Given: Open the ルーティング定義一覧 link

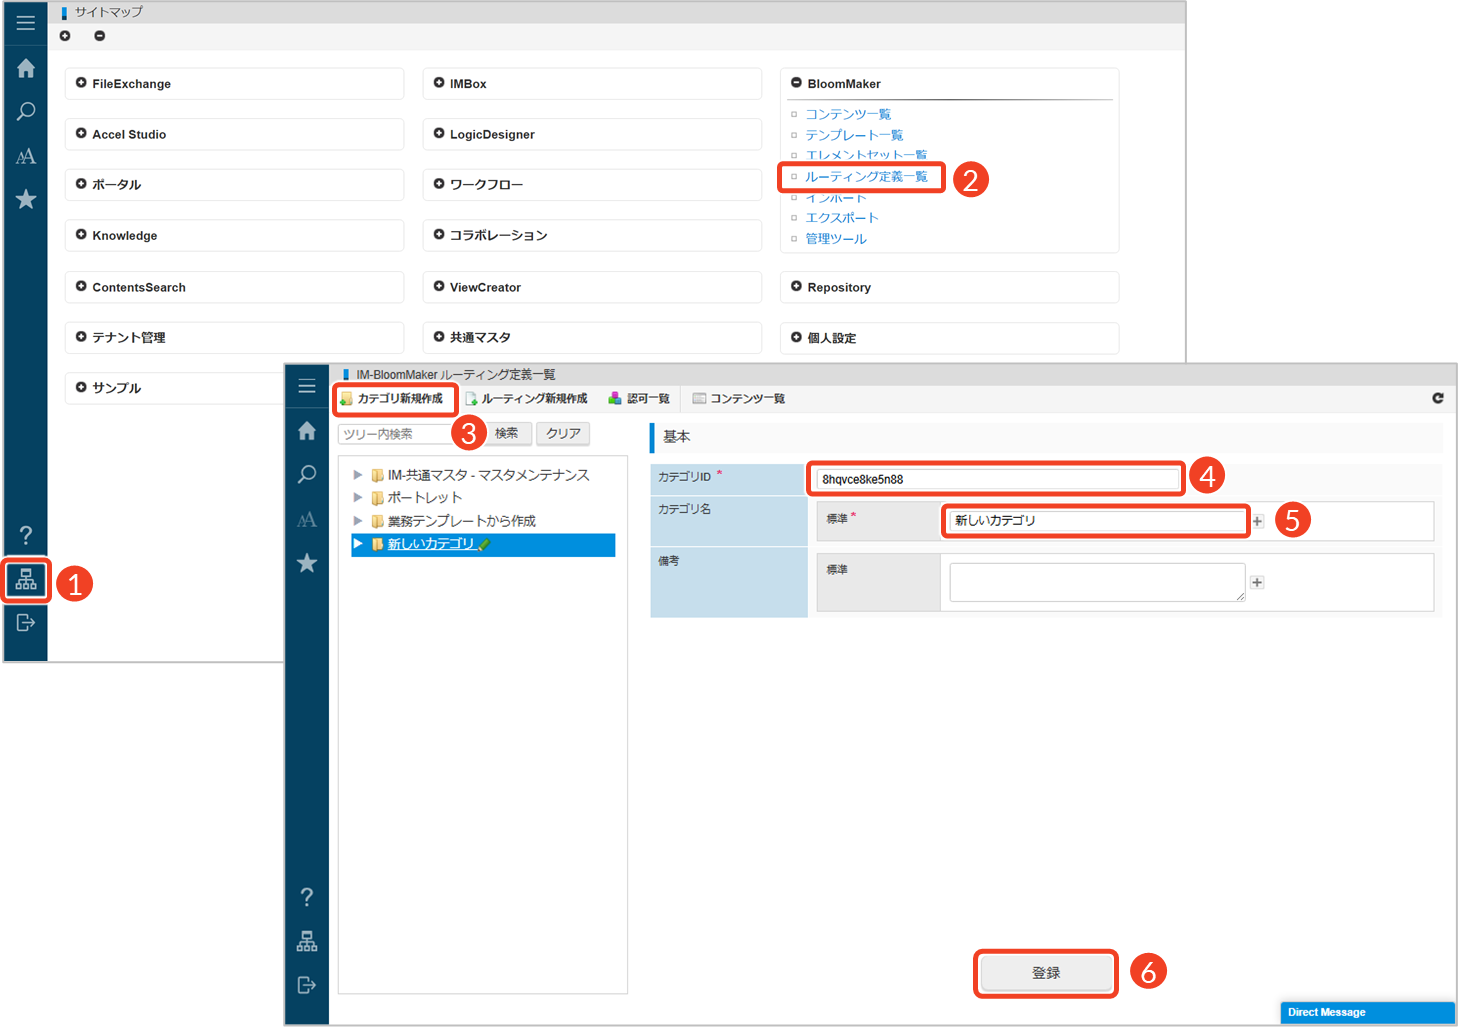Looking at the screenshot, I should pyautogui.click(x=866, y=177).
